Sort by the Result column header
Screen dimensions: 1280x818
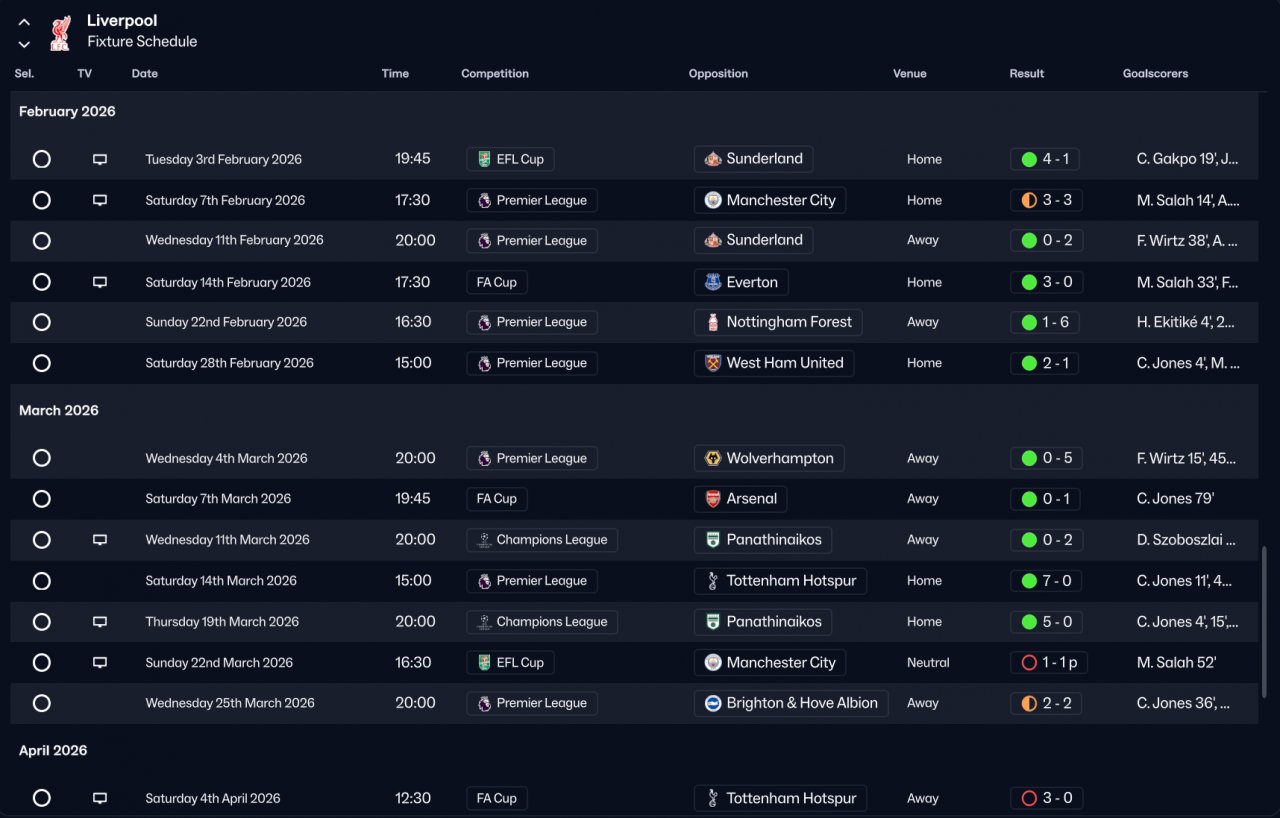click(1027, 74)
